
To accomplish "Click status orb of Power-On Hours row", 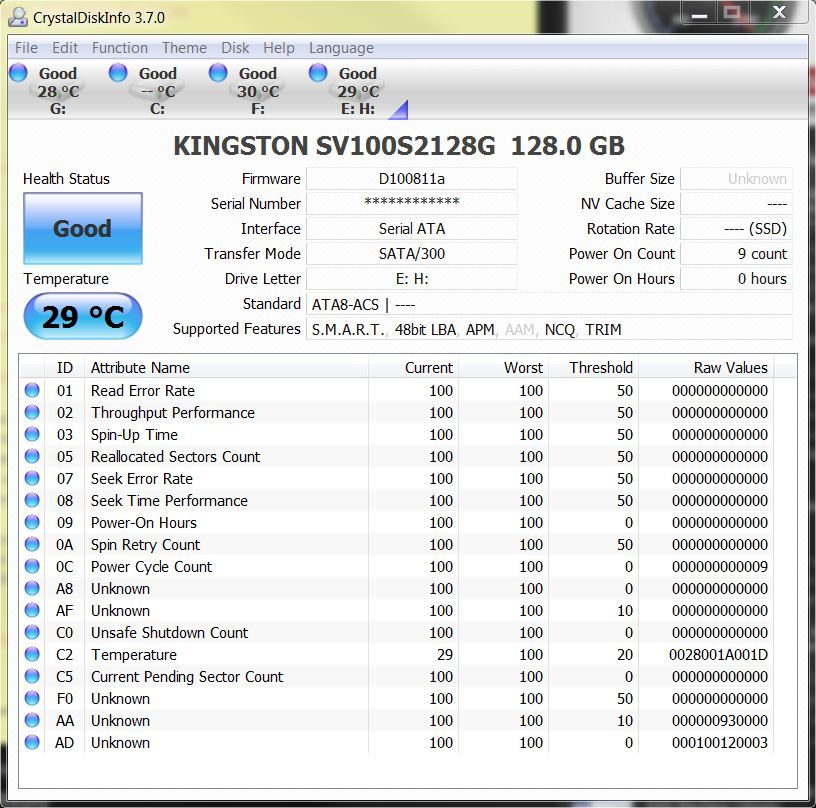I will [x=32, y=522].
